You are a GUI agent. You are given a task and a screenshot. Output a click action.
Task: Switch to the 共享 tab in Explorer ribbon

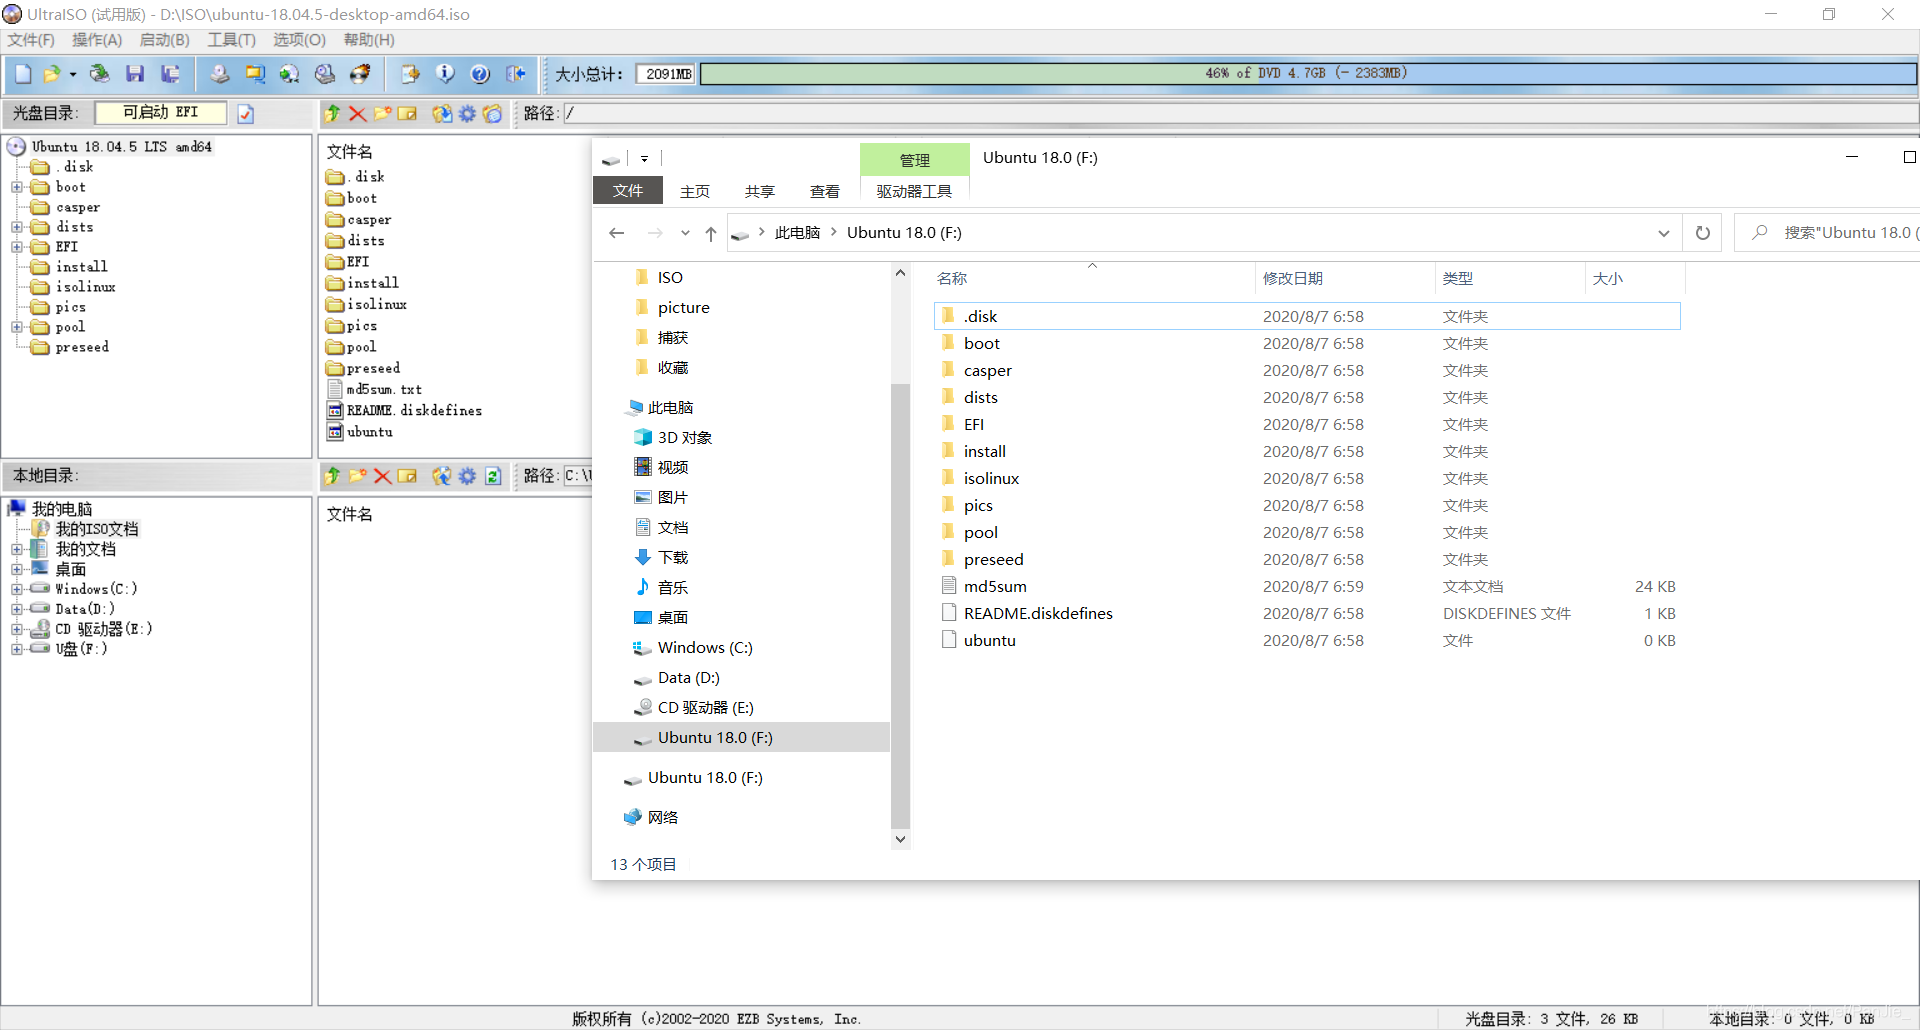click(760, 191)
